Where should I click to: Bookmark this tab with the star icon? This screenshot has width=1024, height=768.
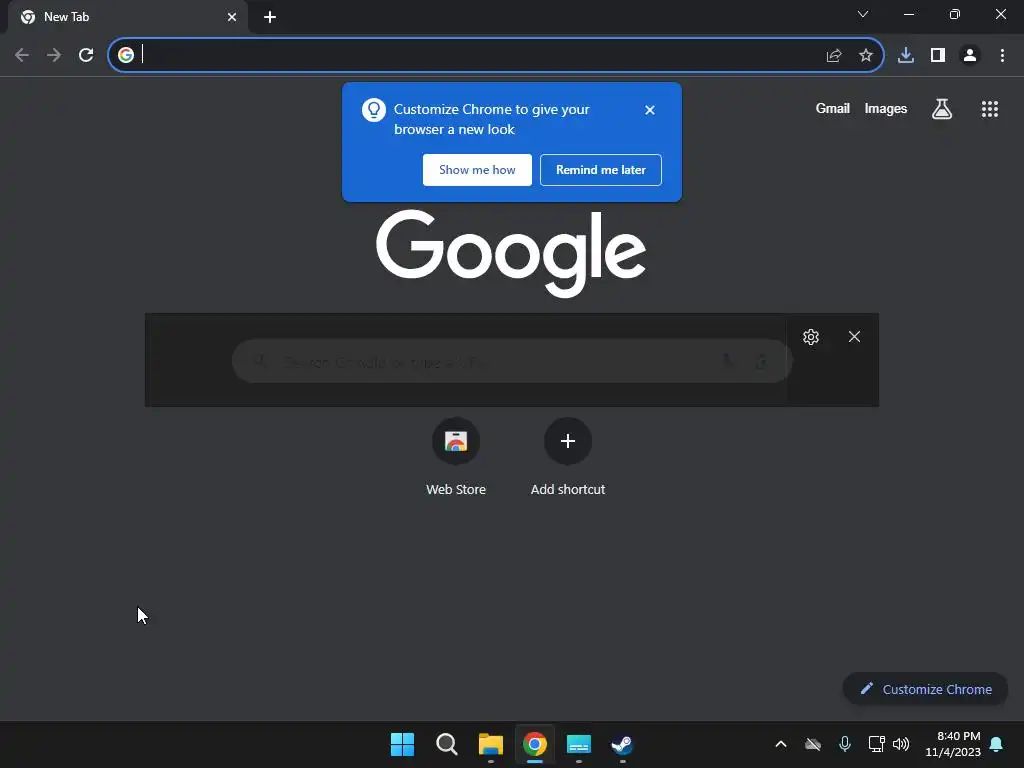click(x=866, y=56)
